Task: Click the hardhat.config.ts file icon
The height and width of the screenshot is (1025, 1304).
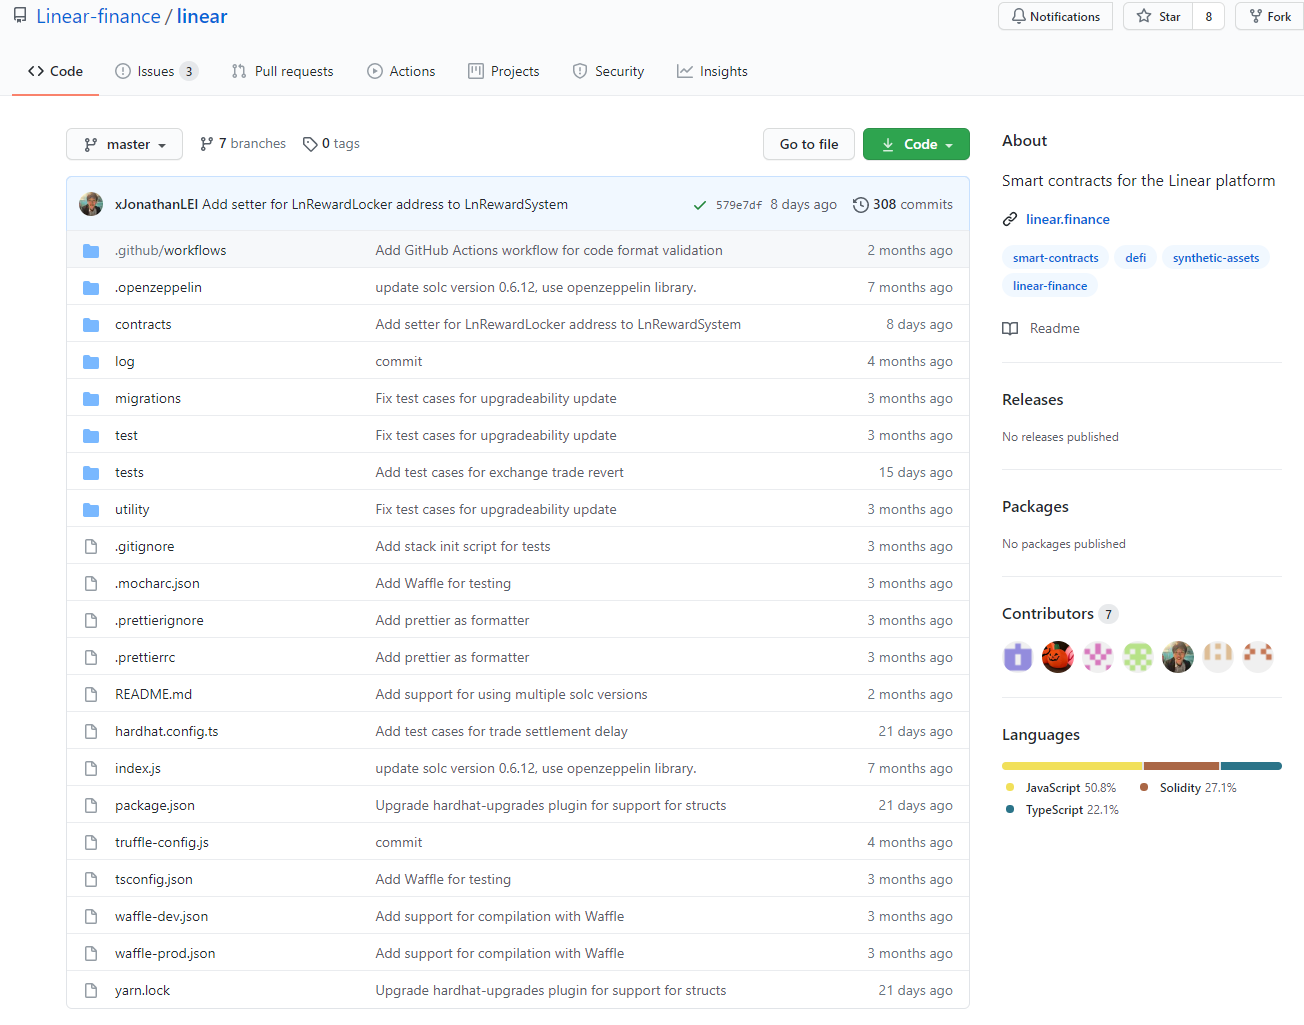Action: tap(91, 731)
